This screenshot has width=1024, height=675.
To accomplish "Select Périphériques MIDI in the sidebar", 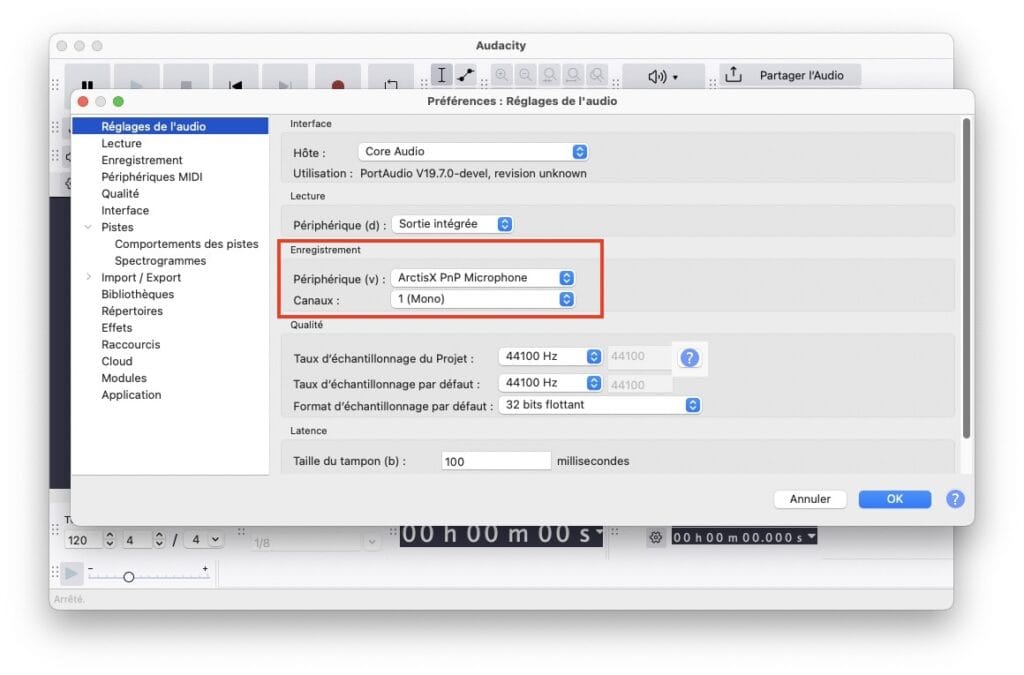I will point(152,177).
